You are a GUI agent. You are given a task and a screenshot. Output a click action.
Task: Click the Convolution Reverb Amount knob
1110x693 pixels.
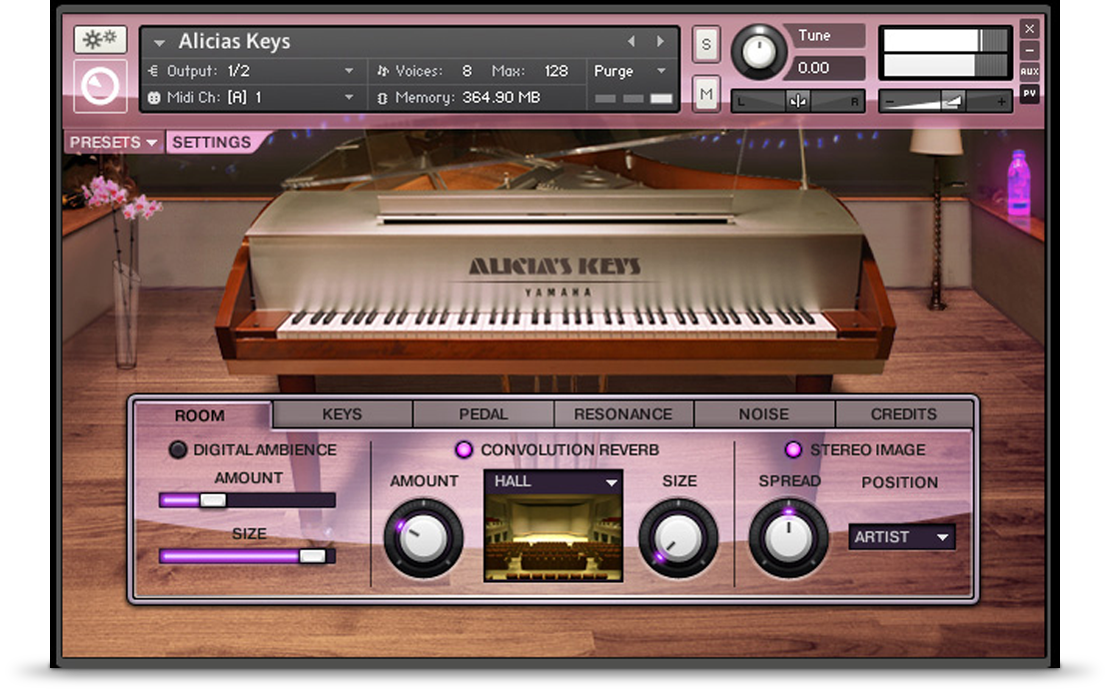pos(423,538)
